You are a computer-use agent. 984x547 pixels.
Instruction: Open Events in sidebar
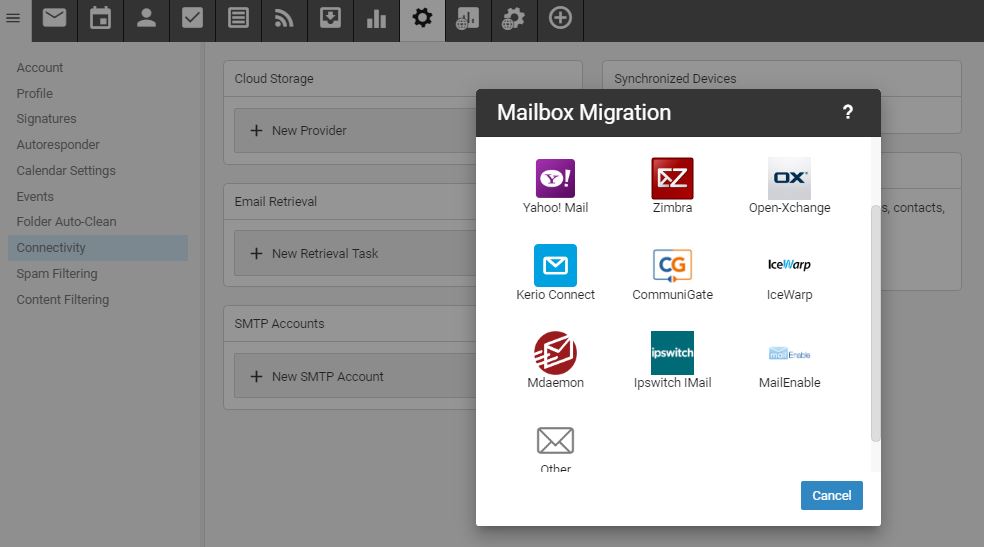pos(35,196)
